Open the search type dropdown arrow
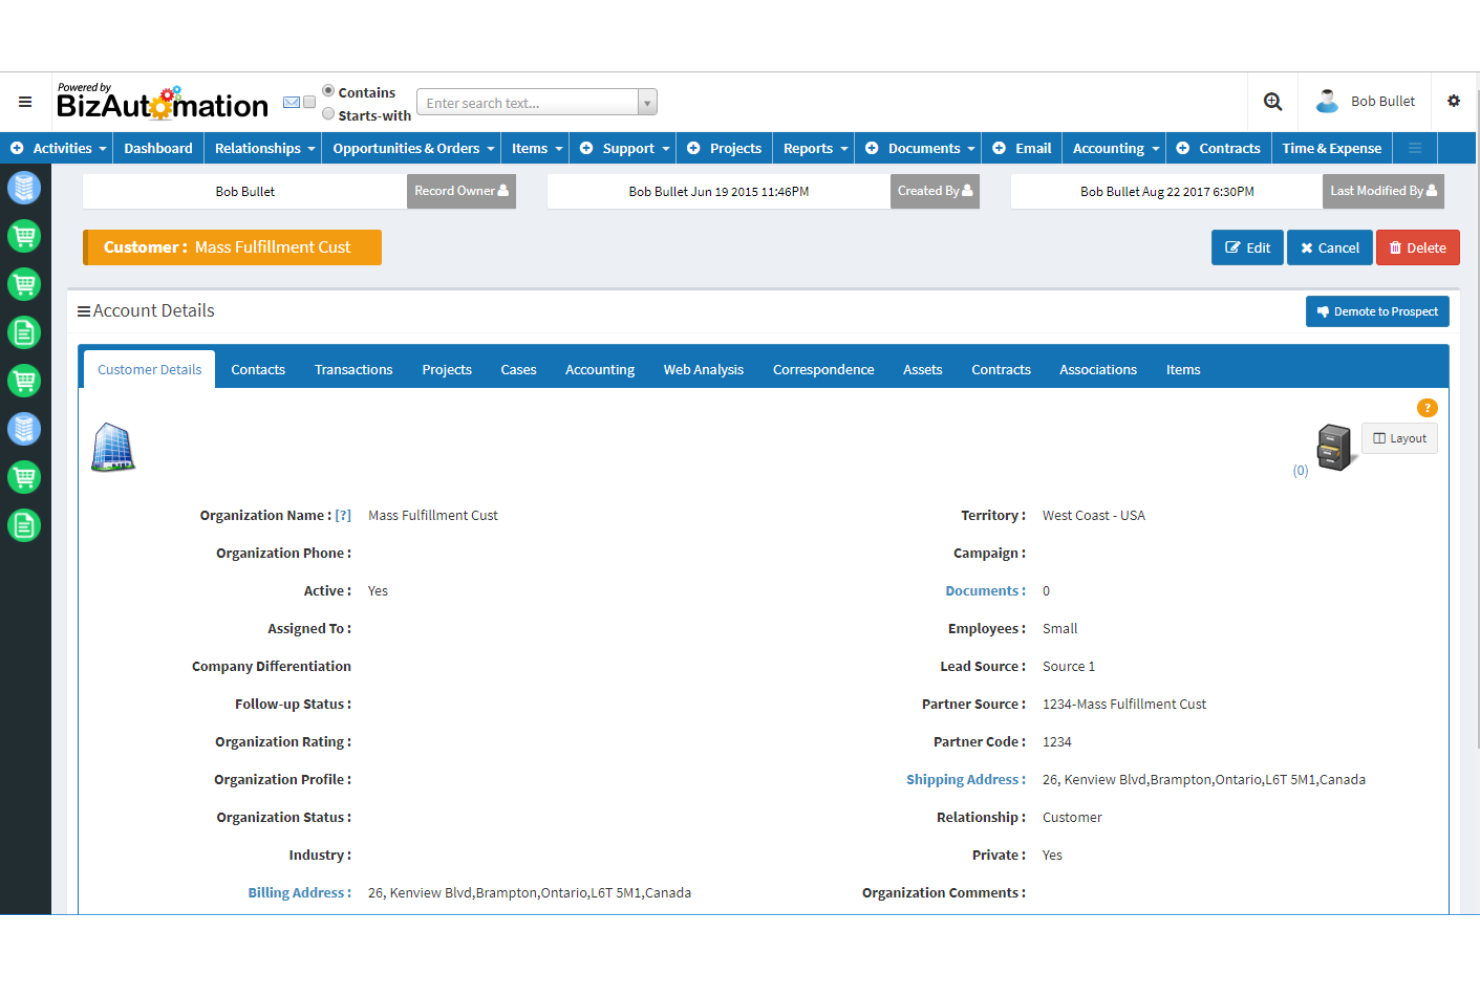 647,102
